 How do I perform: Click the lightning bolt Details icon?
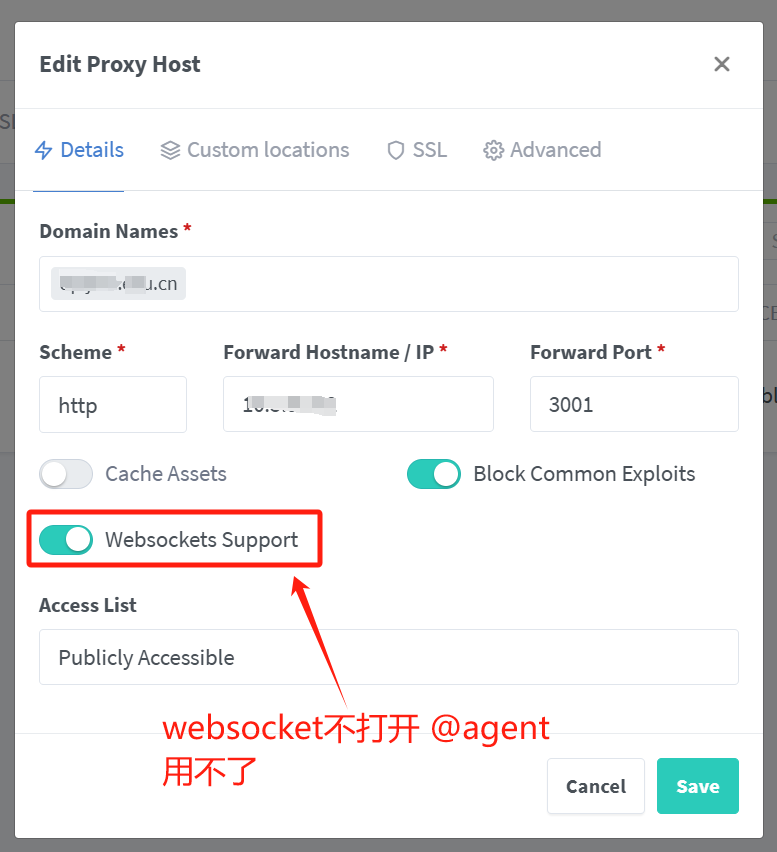(43, 150)
